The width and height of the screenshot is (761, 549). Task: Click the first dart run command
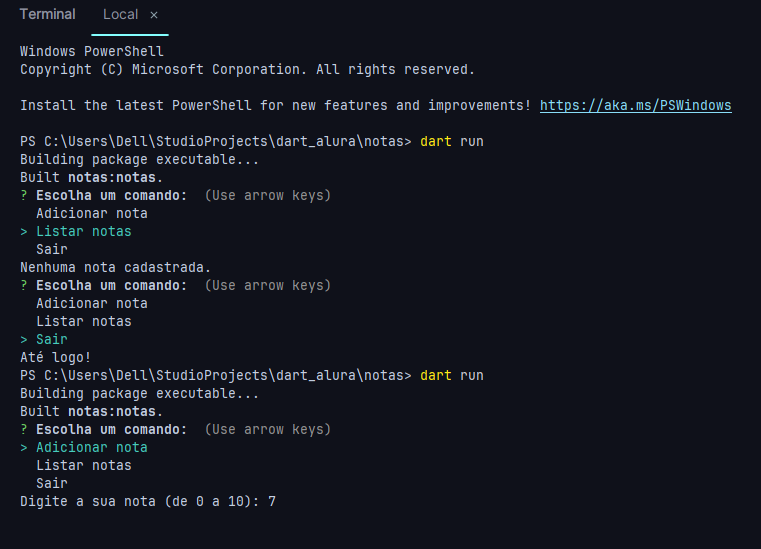point(451,141)
